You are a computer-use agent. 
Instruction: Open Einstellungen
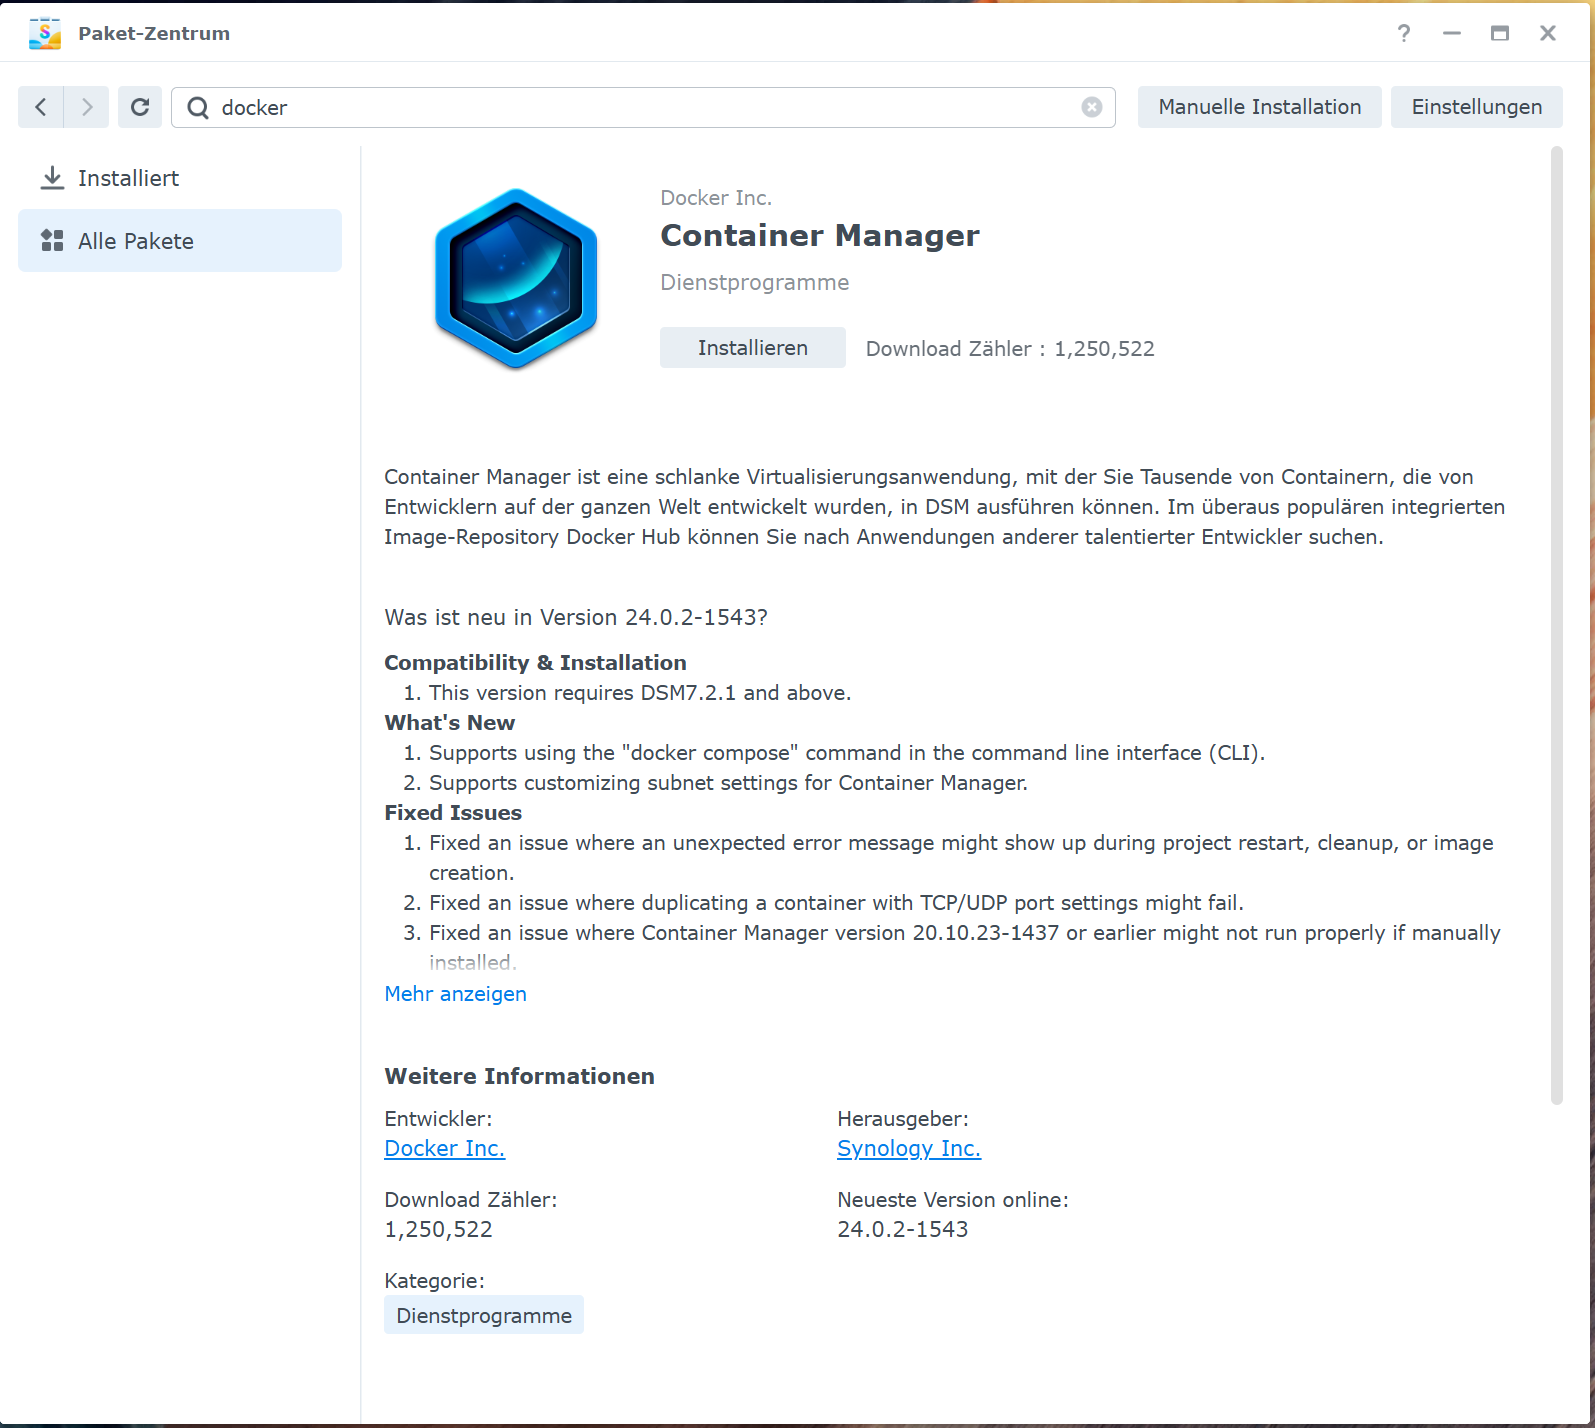coord(1476,107)
